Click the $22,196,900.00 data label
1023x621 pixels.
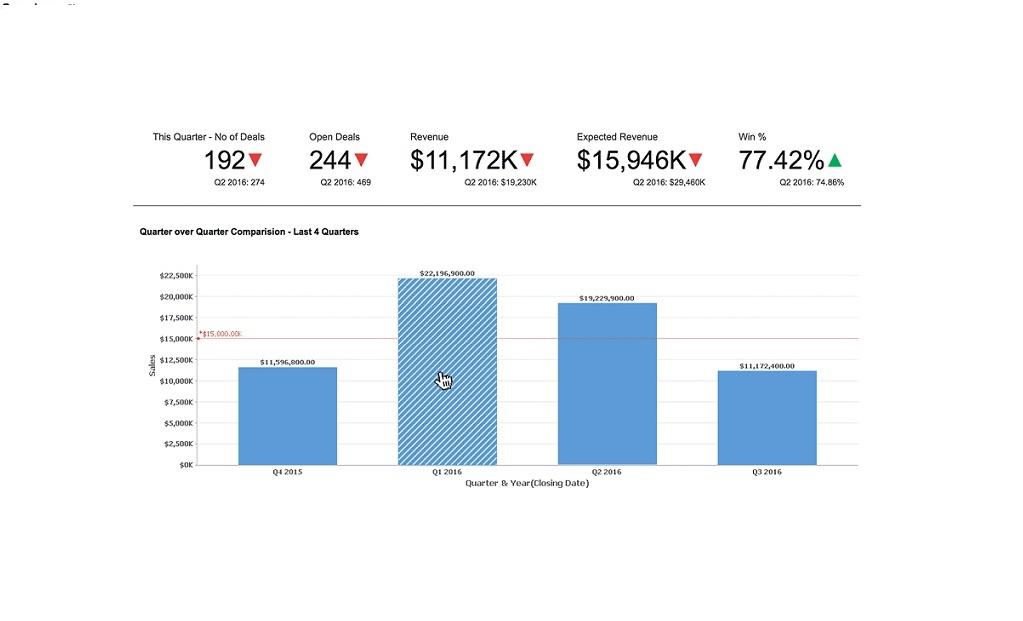click(447, 273)
